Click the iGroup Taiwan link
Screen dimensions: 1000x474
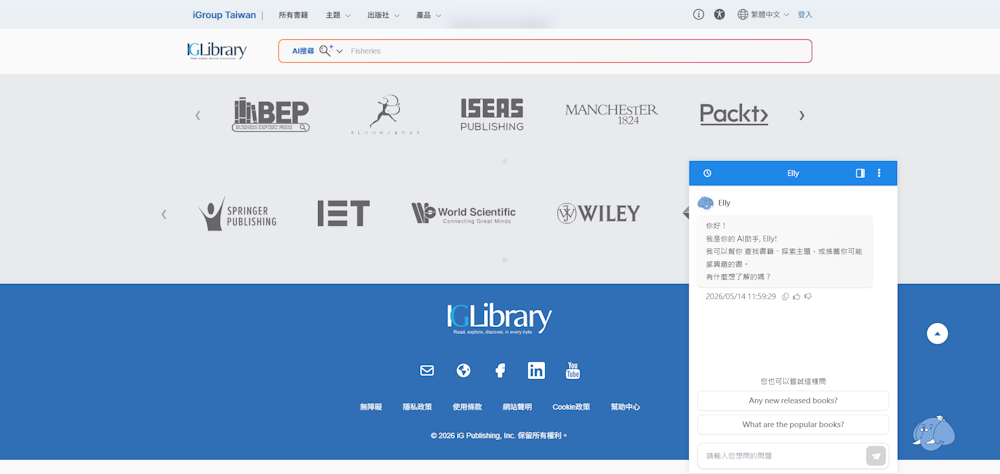[224, 15]
